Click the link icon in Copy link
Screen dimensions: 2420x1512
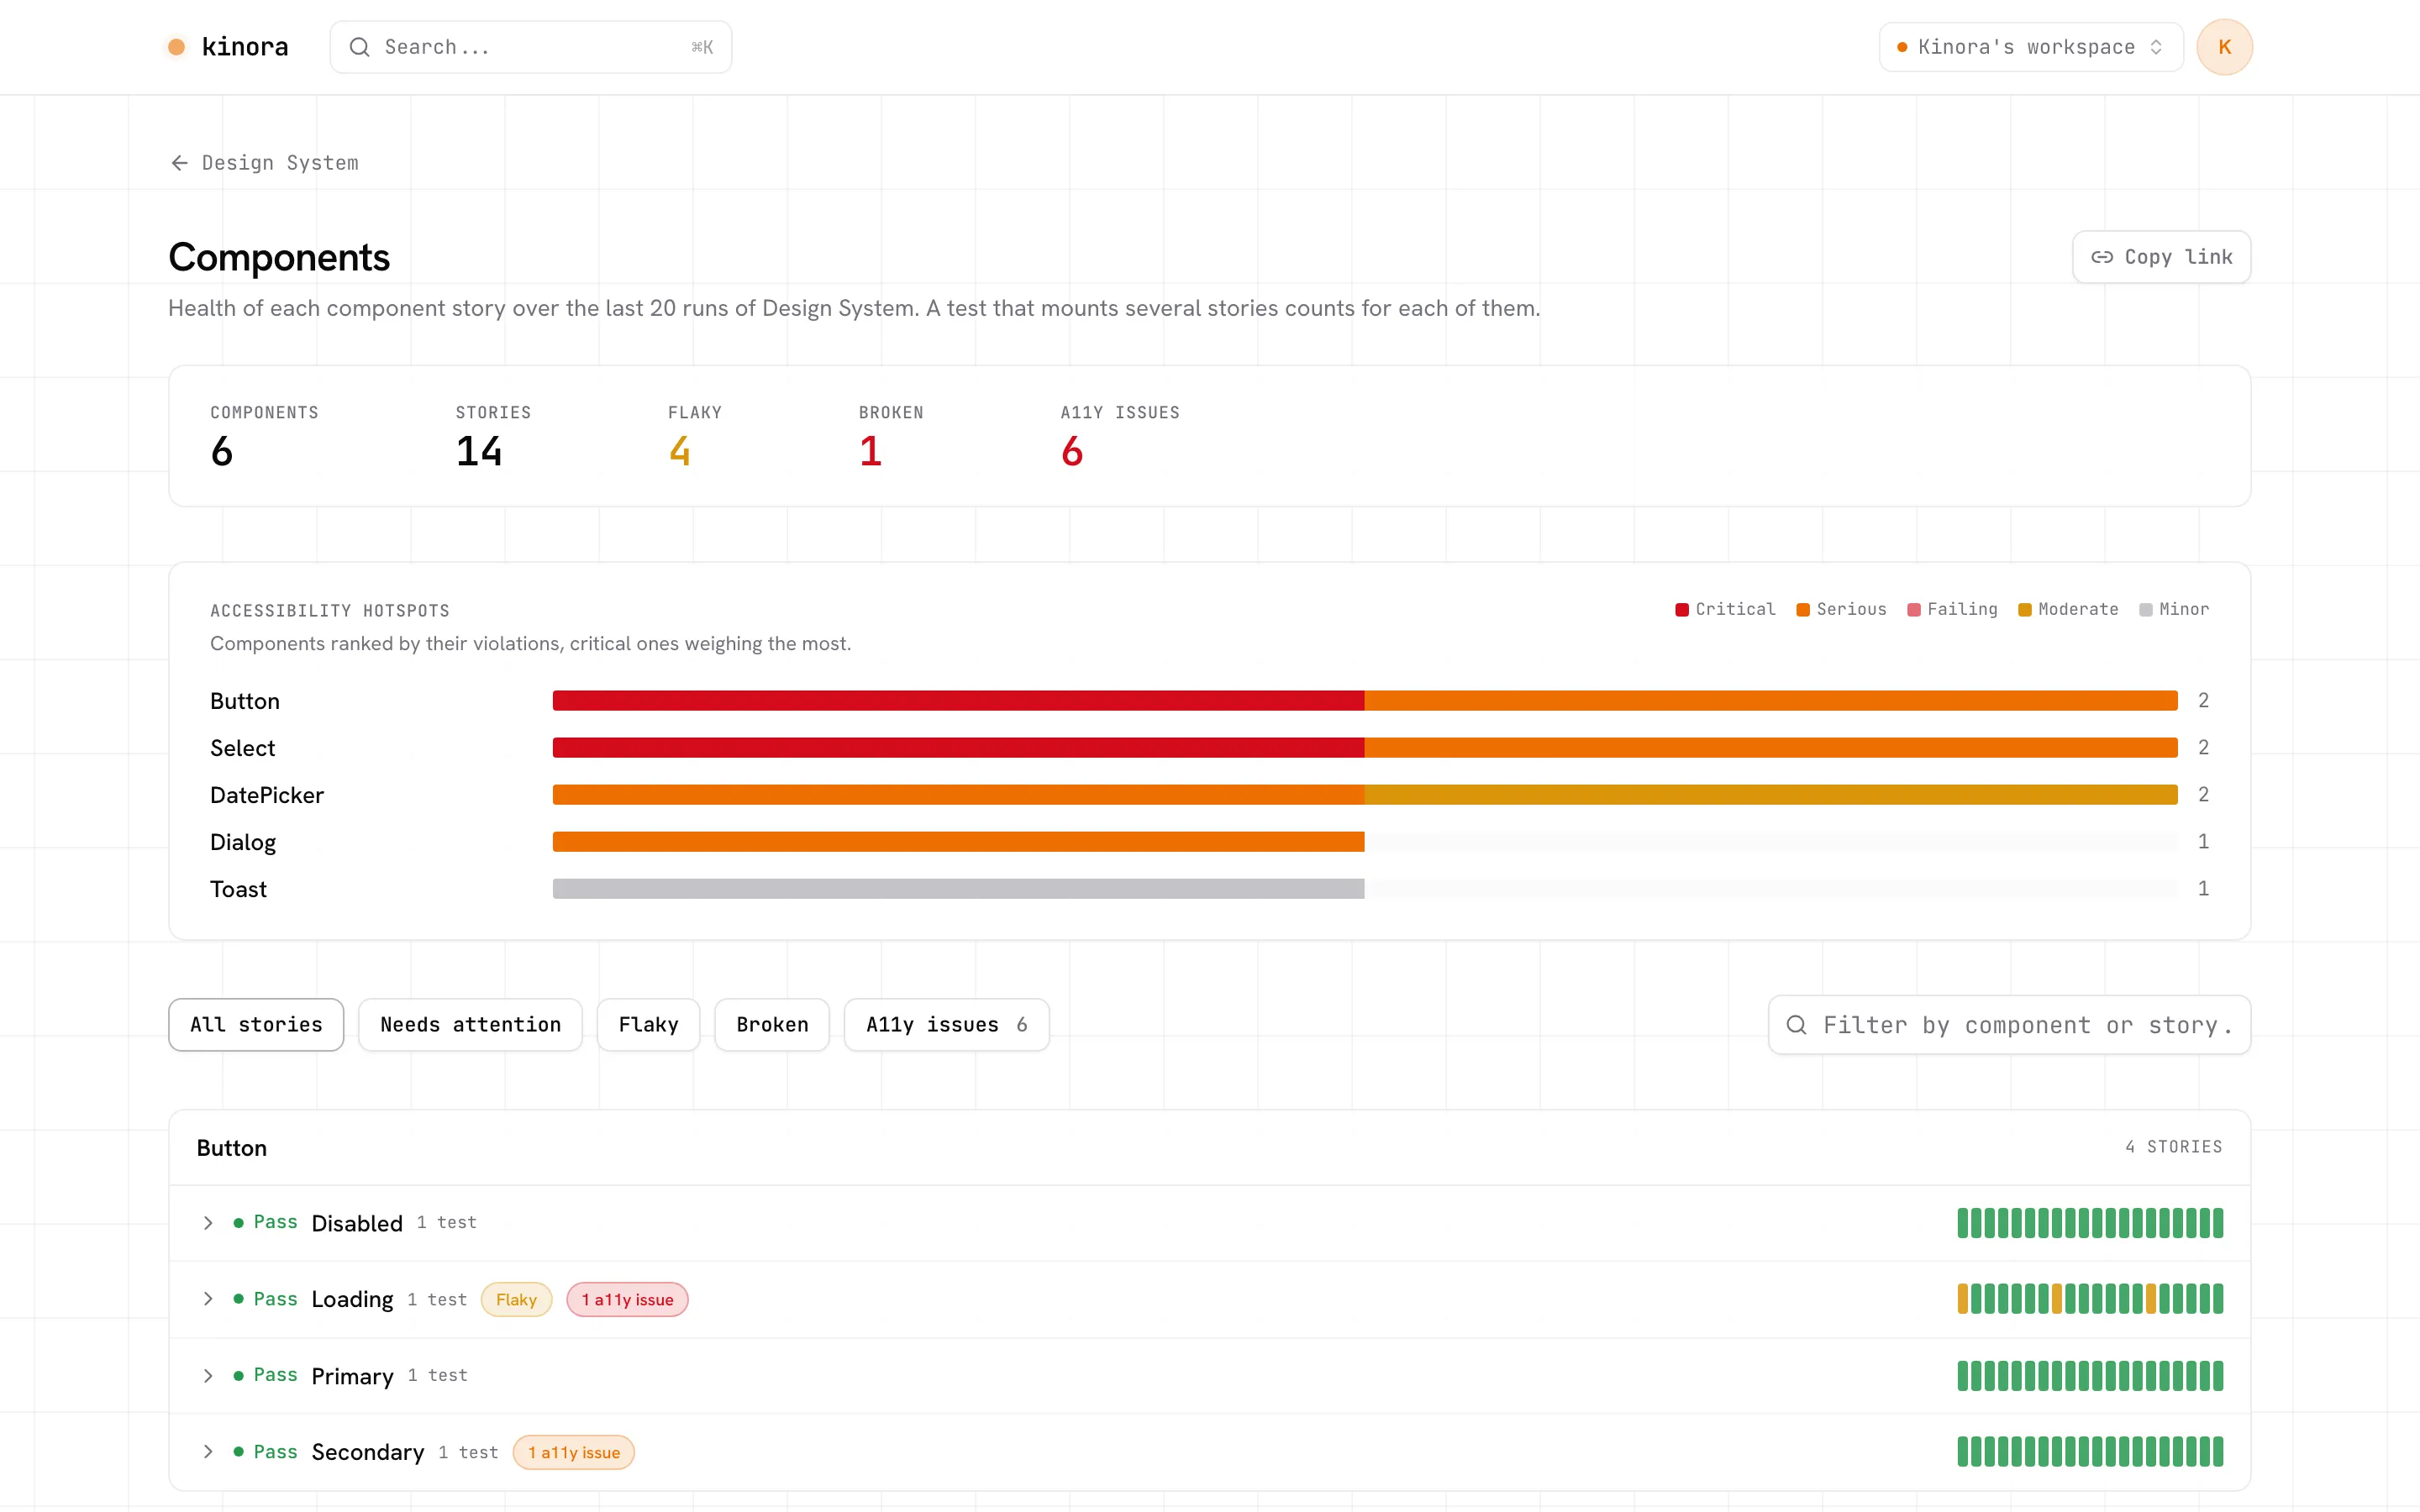pos(2102,257)
